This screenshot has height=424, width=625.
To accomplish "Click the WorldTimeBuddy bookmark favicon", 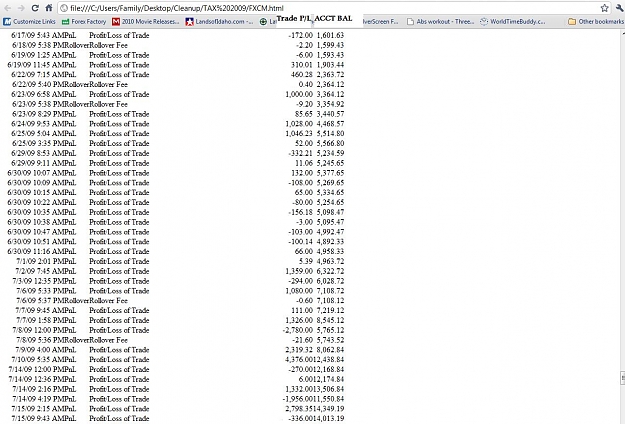I will tap(483, 22).
